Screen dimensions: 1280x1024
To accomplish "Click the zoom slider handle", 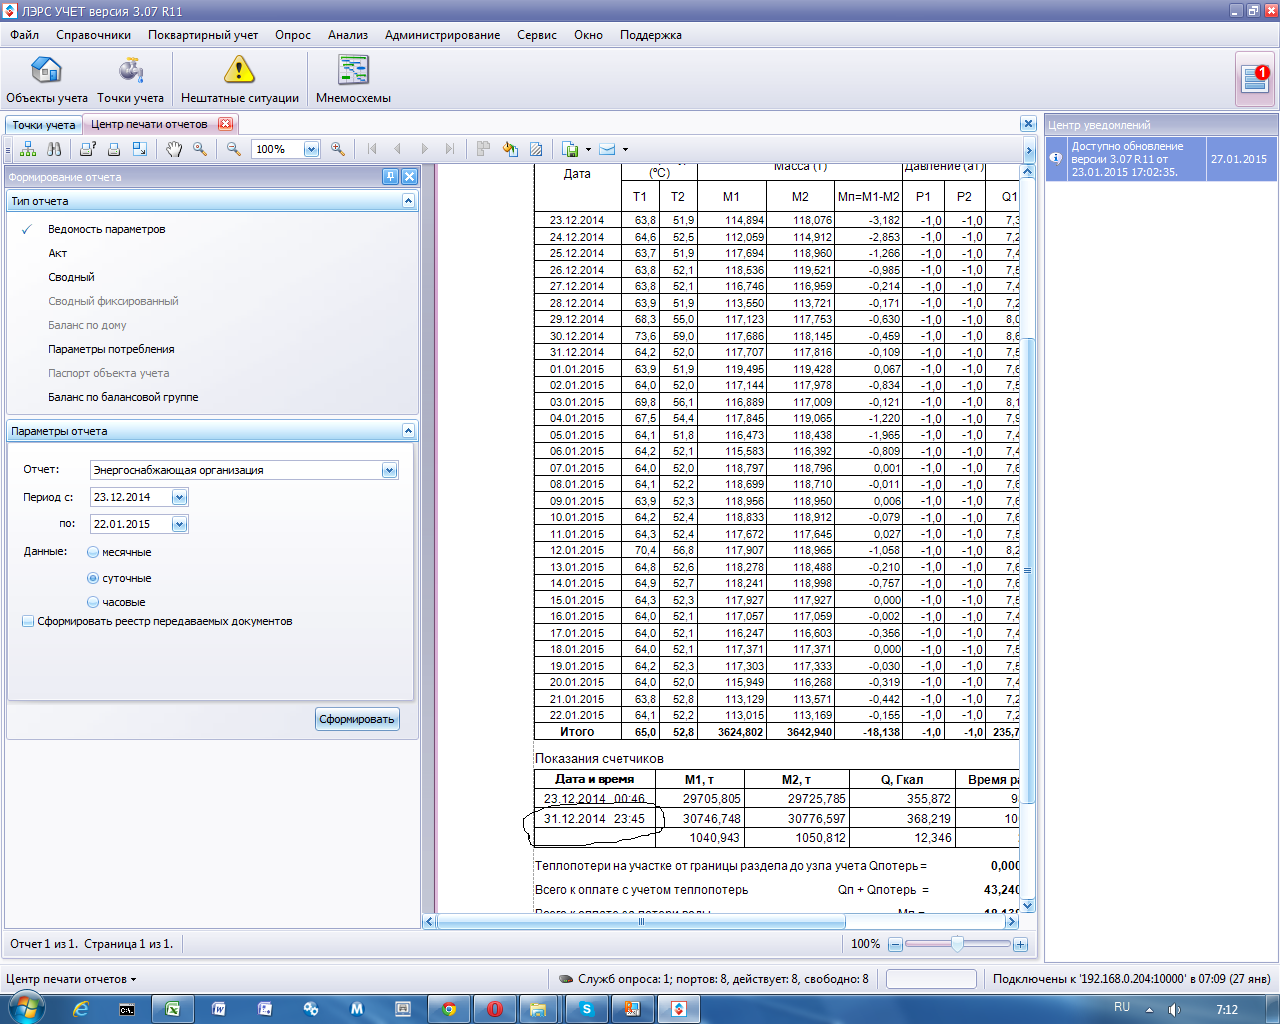I will click(957, 944).
